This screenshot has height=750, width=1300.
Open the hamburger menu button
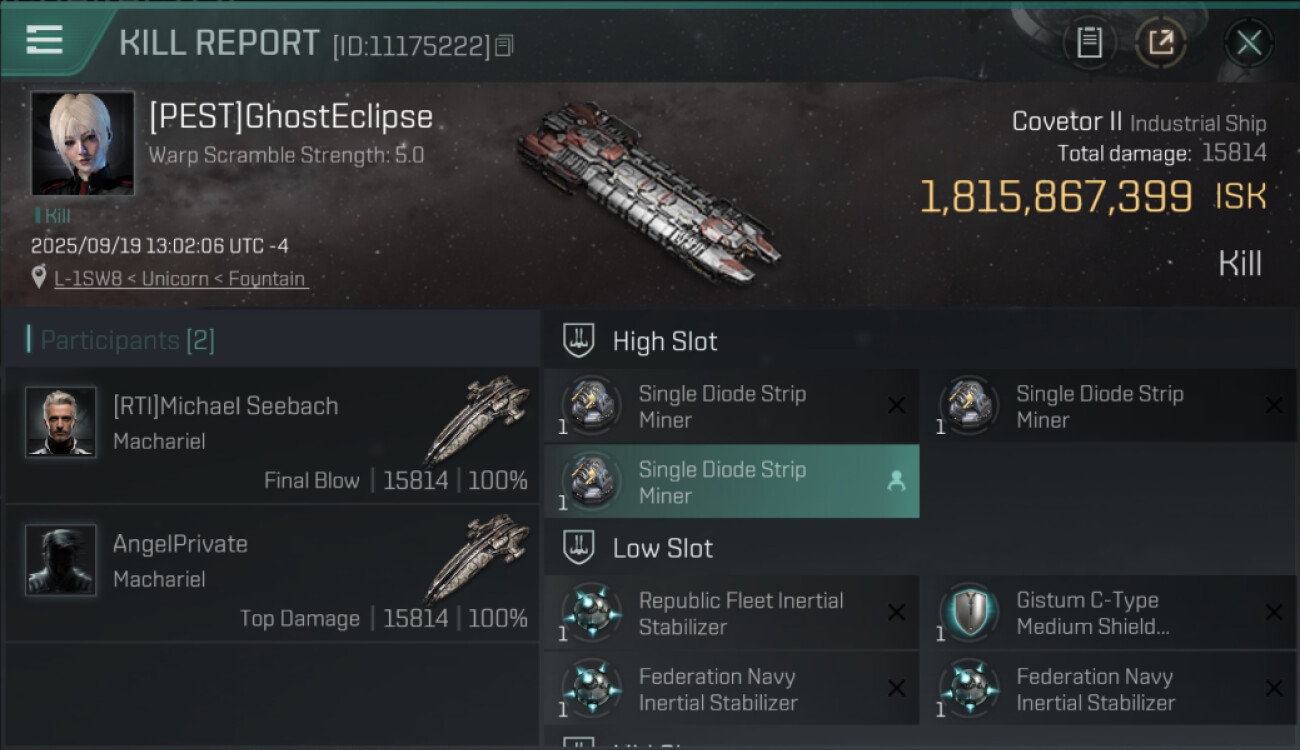[x=45, y=40]
